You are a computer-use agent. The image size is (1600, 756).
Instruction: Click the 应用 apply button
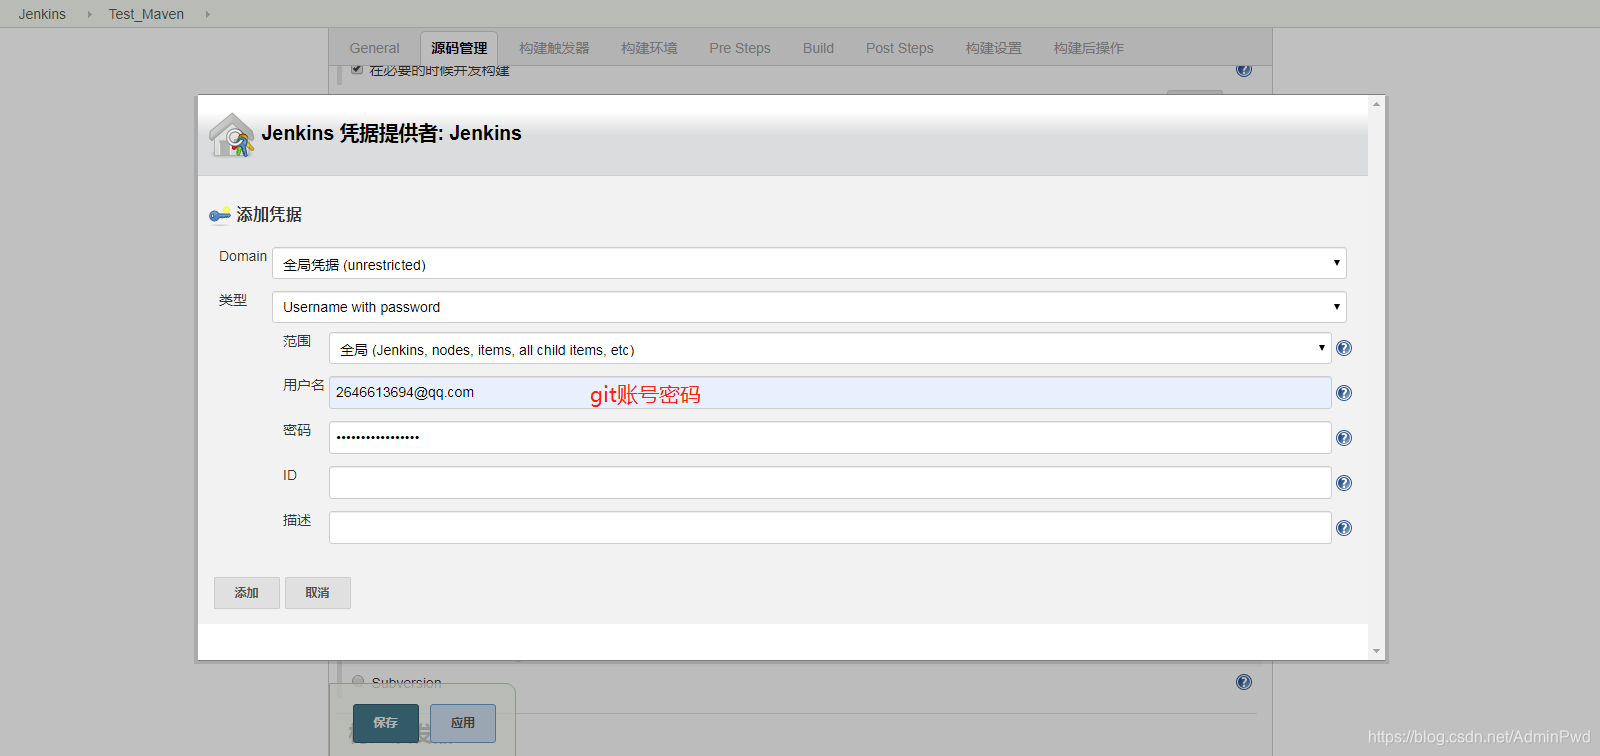click(x=463, y=723)
